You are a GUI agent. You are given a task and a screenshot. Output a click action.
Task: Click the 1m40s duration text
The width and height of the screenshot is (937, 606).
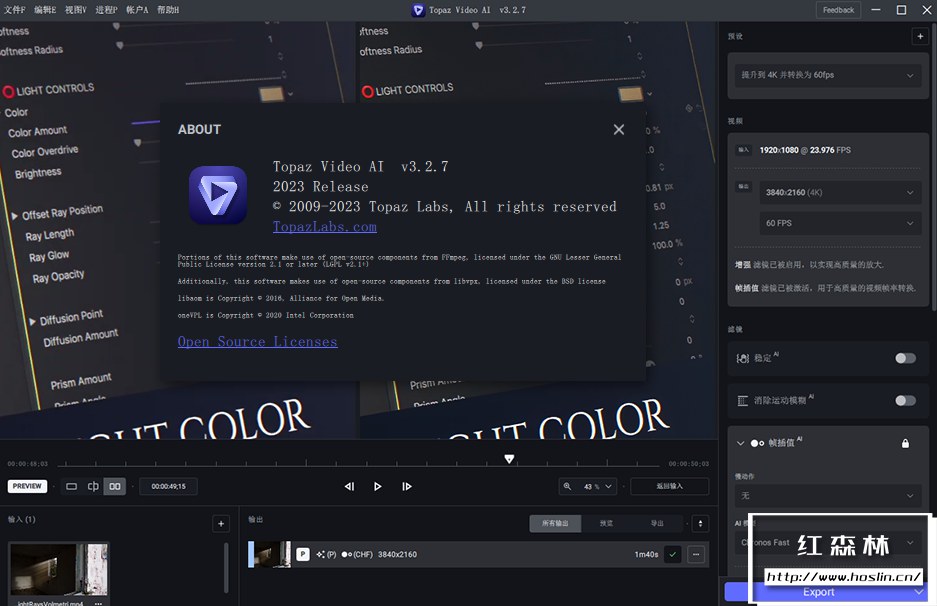coord(646,555)
